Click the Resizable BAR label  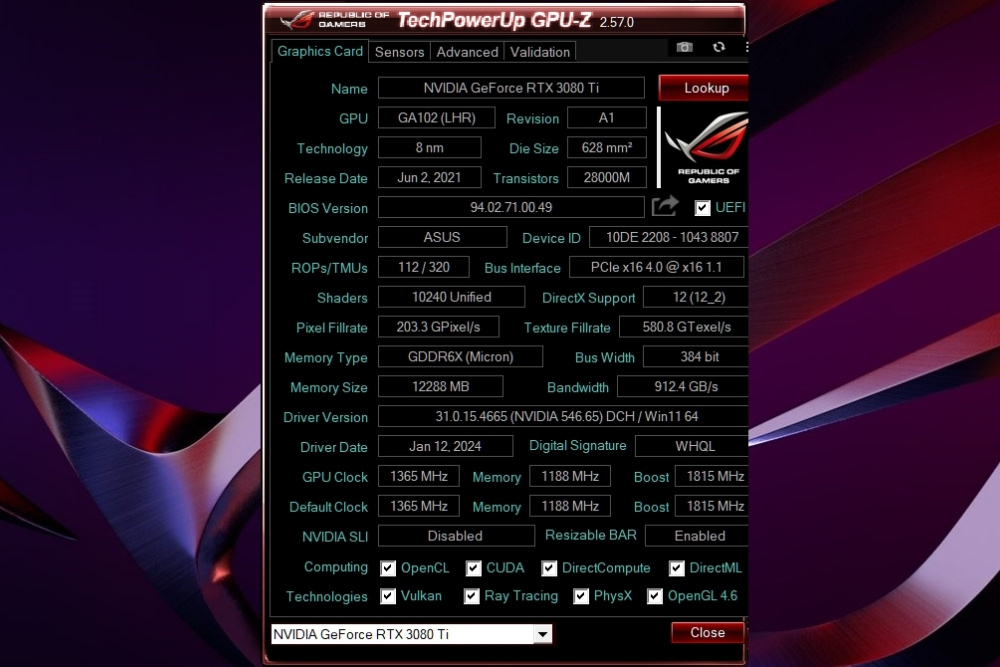click(591, 535)
